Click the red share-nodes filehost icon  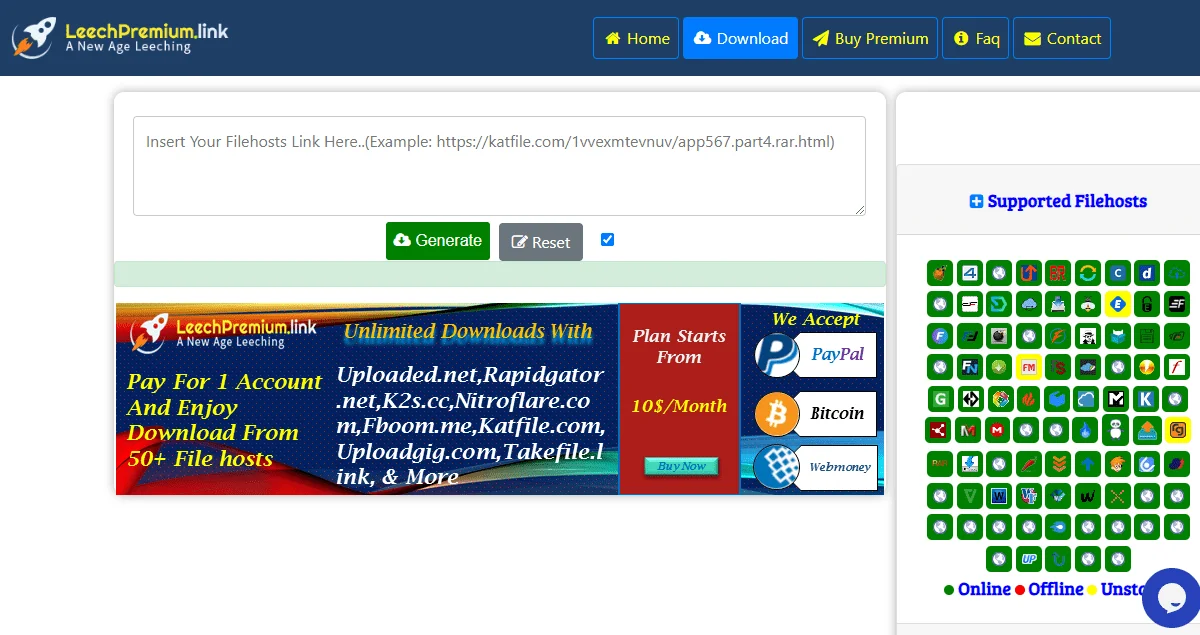[x=938, y=430]
